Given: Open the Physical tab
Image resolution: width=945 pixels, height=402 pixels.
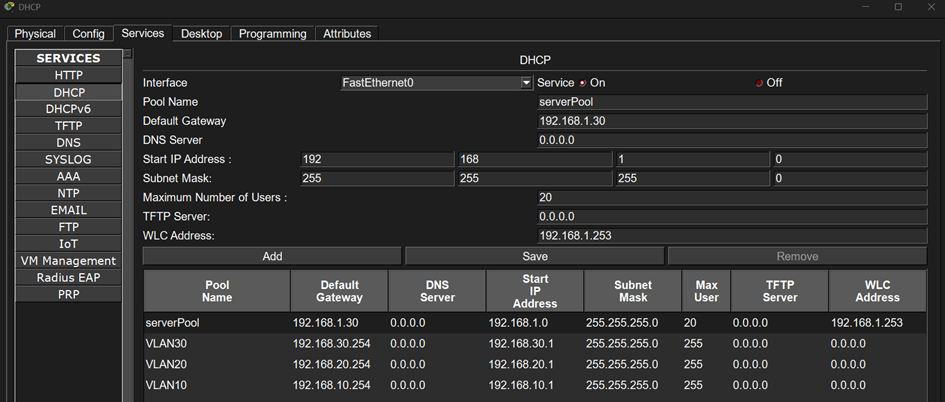Looking at the screenshot, I should [x=35, y=34].
